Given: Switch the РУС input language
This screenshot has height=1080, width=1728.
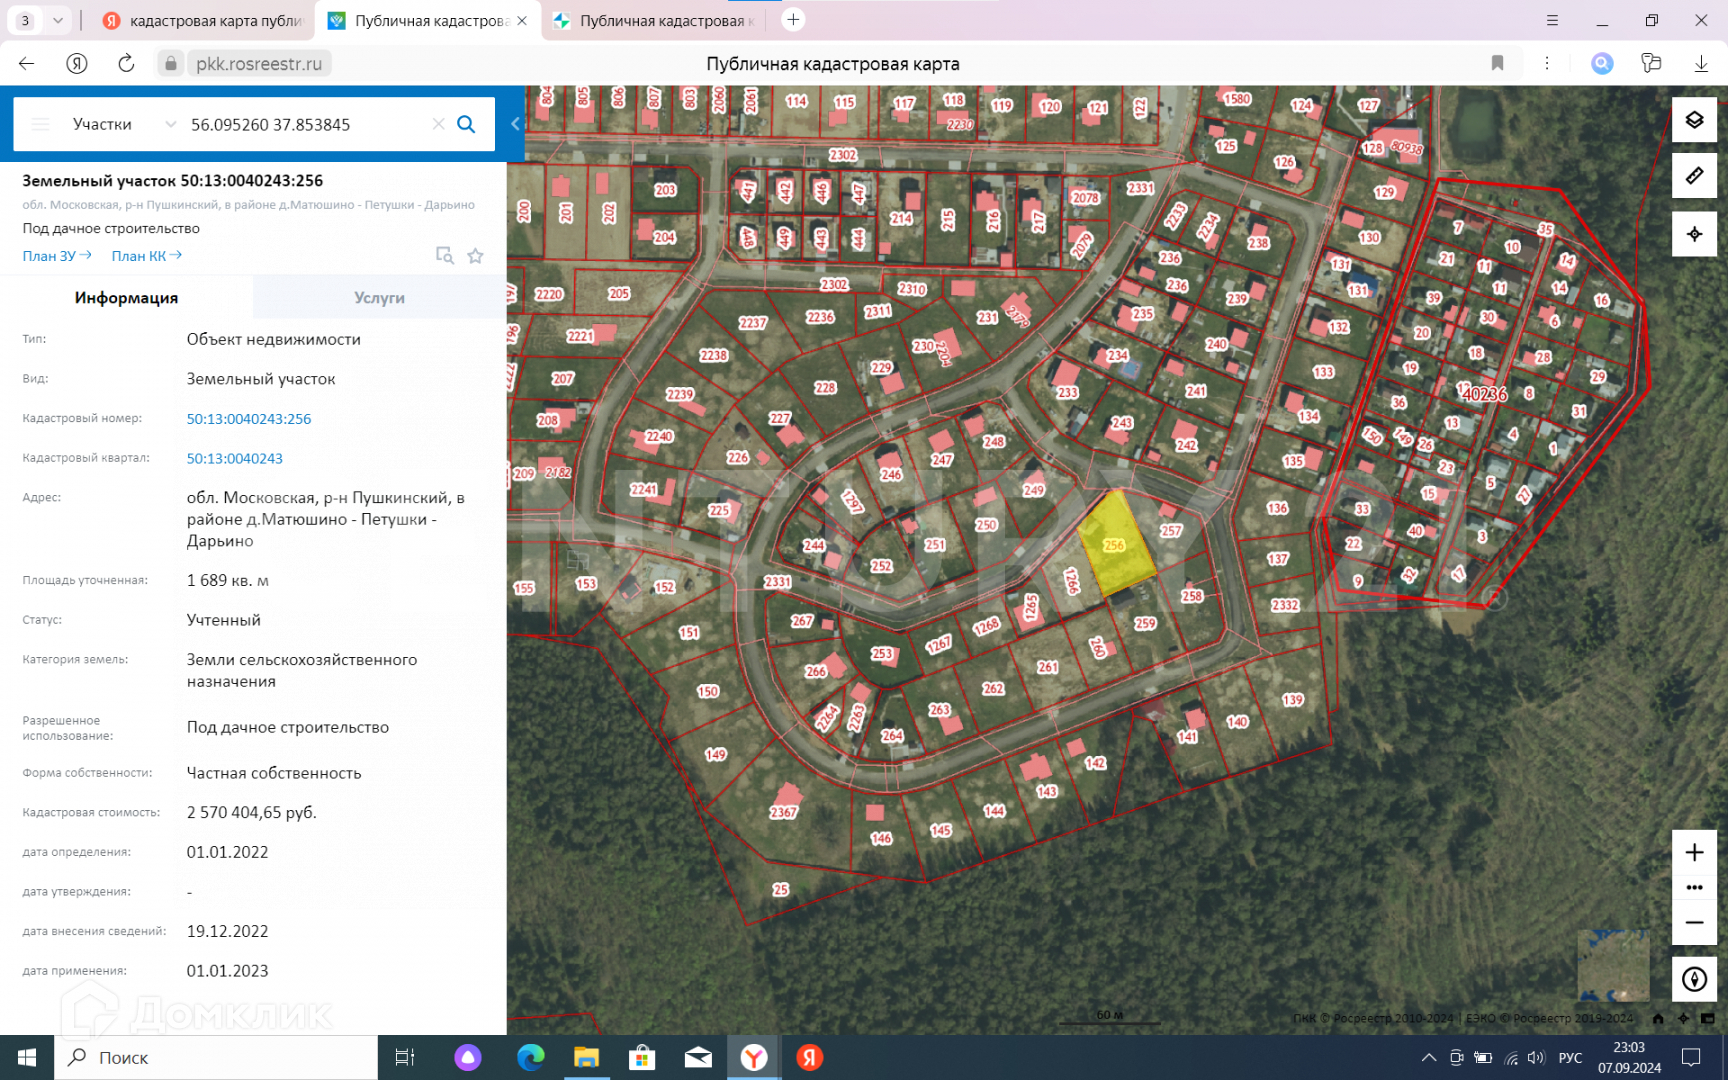Looking at the screenshot, I should pyautogui.click(x=1570, y=1058).
